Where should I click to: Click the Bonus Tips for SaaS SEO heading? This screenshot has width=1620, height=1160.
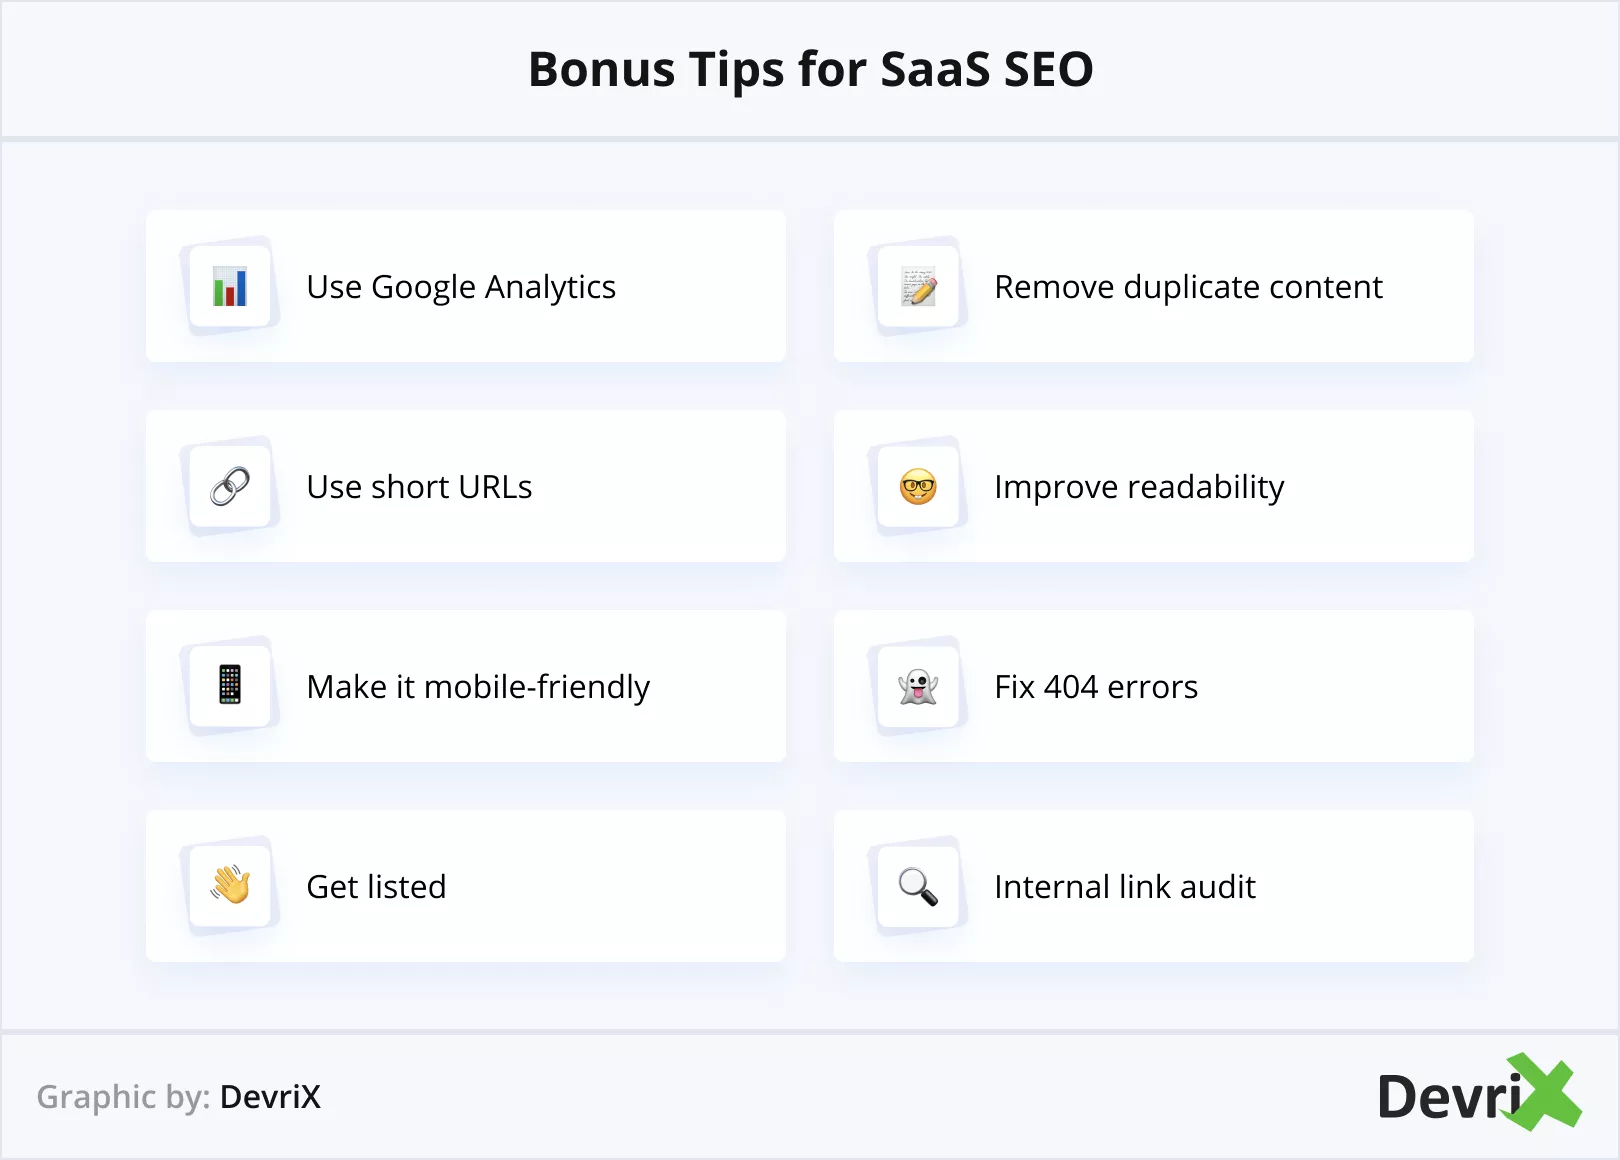click(810, 69)
